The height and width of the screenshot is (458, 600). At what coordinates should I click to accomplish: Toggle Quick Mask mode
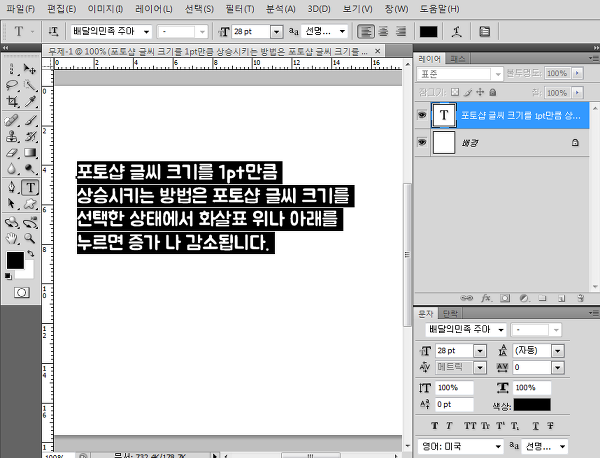pos(21,293)
